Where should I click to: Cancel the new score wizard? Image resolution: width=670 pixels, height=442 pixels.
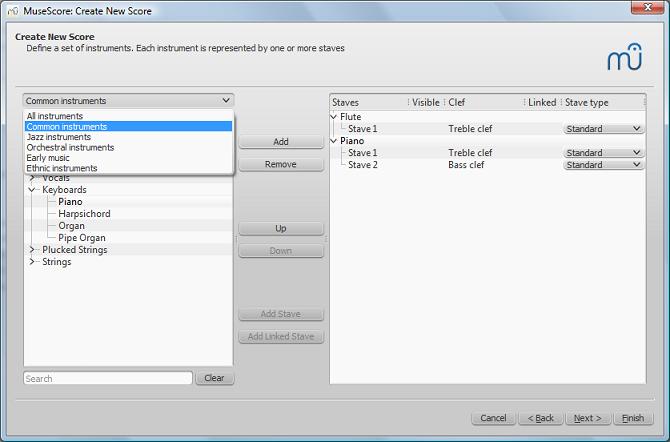tap(494, 418)
